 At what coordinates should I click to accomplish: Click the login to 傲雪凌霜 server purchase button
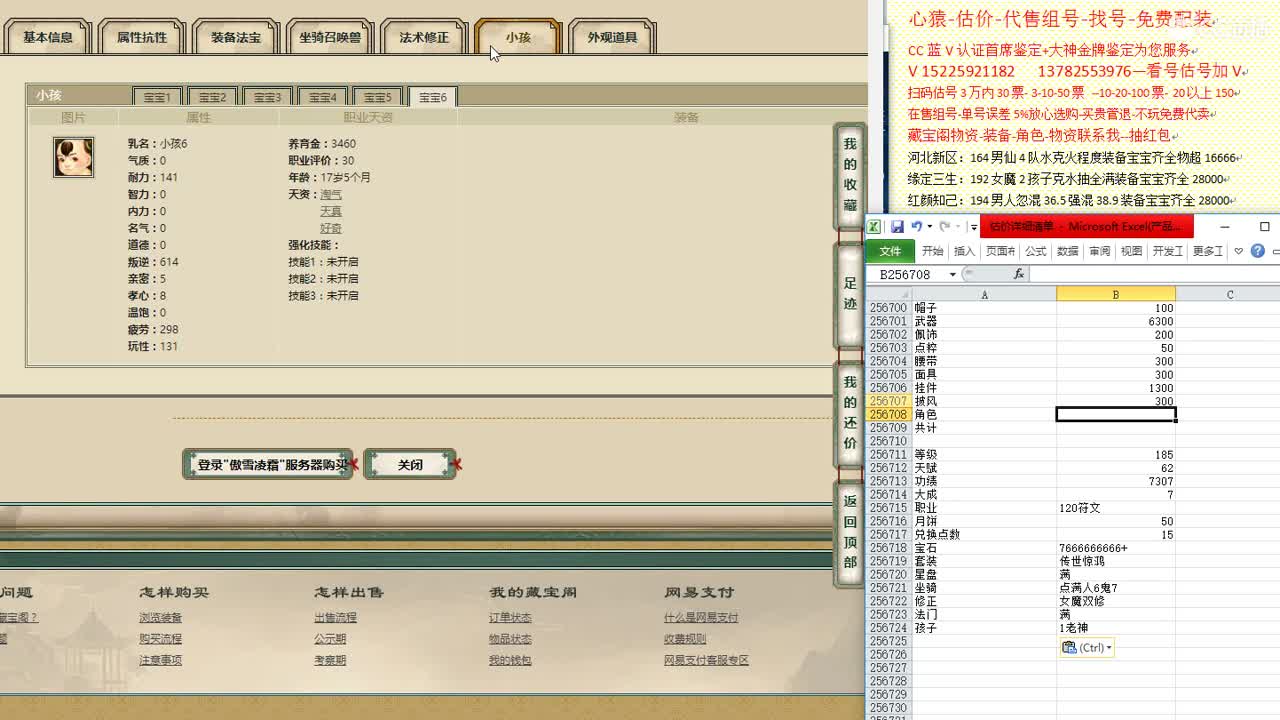(268, 464)
